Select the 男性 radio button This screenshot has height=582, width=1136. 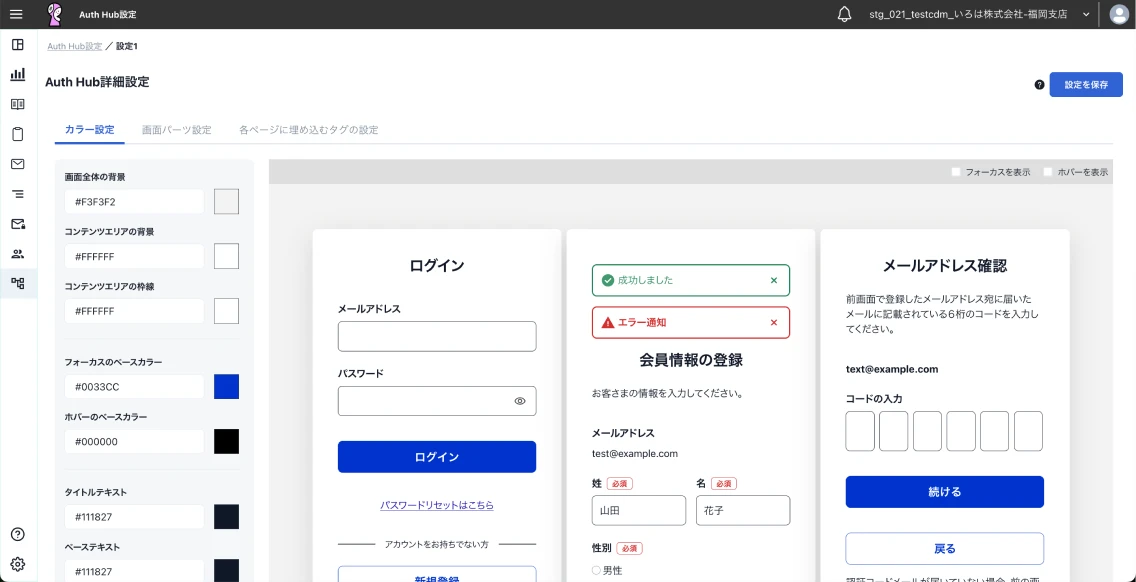click(x=596, y=570)
